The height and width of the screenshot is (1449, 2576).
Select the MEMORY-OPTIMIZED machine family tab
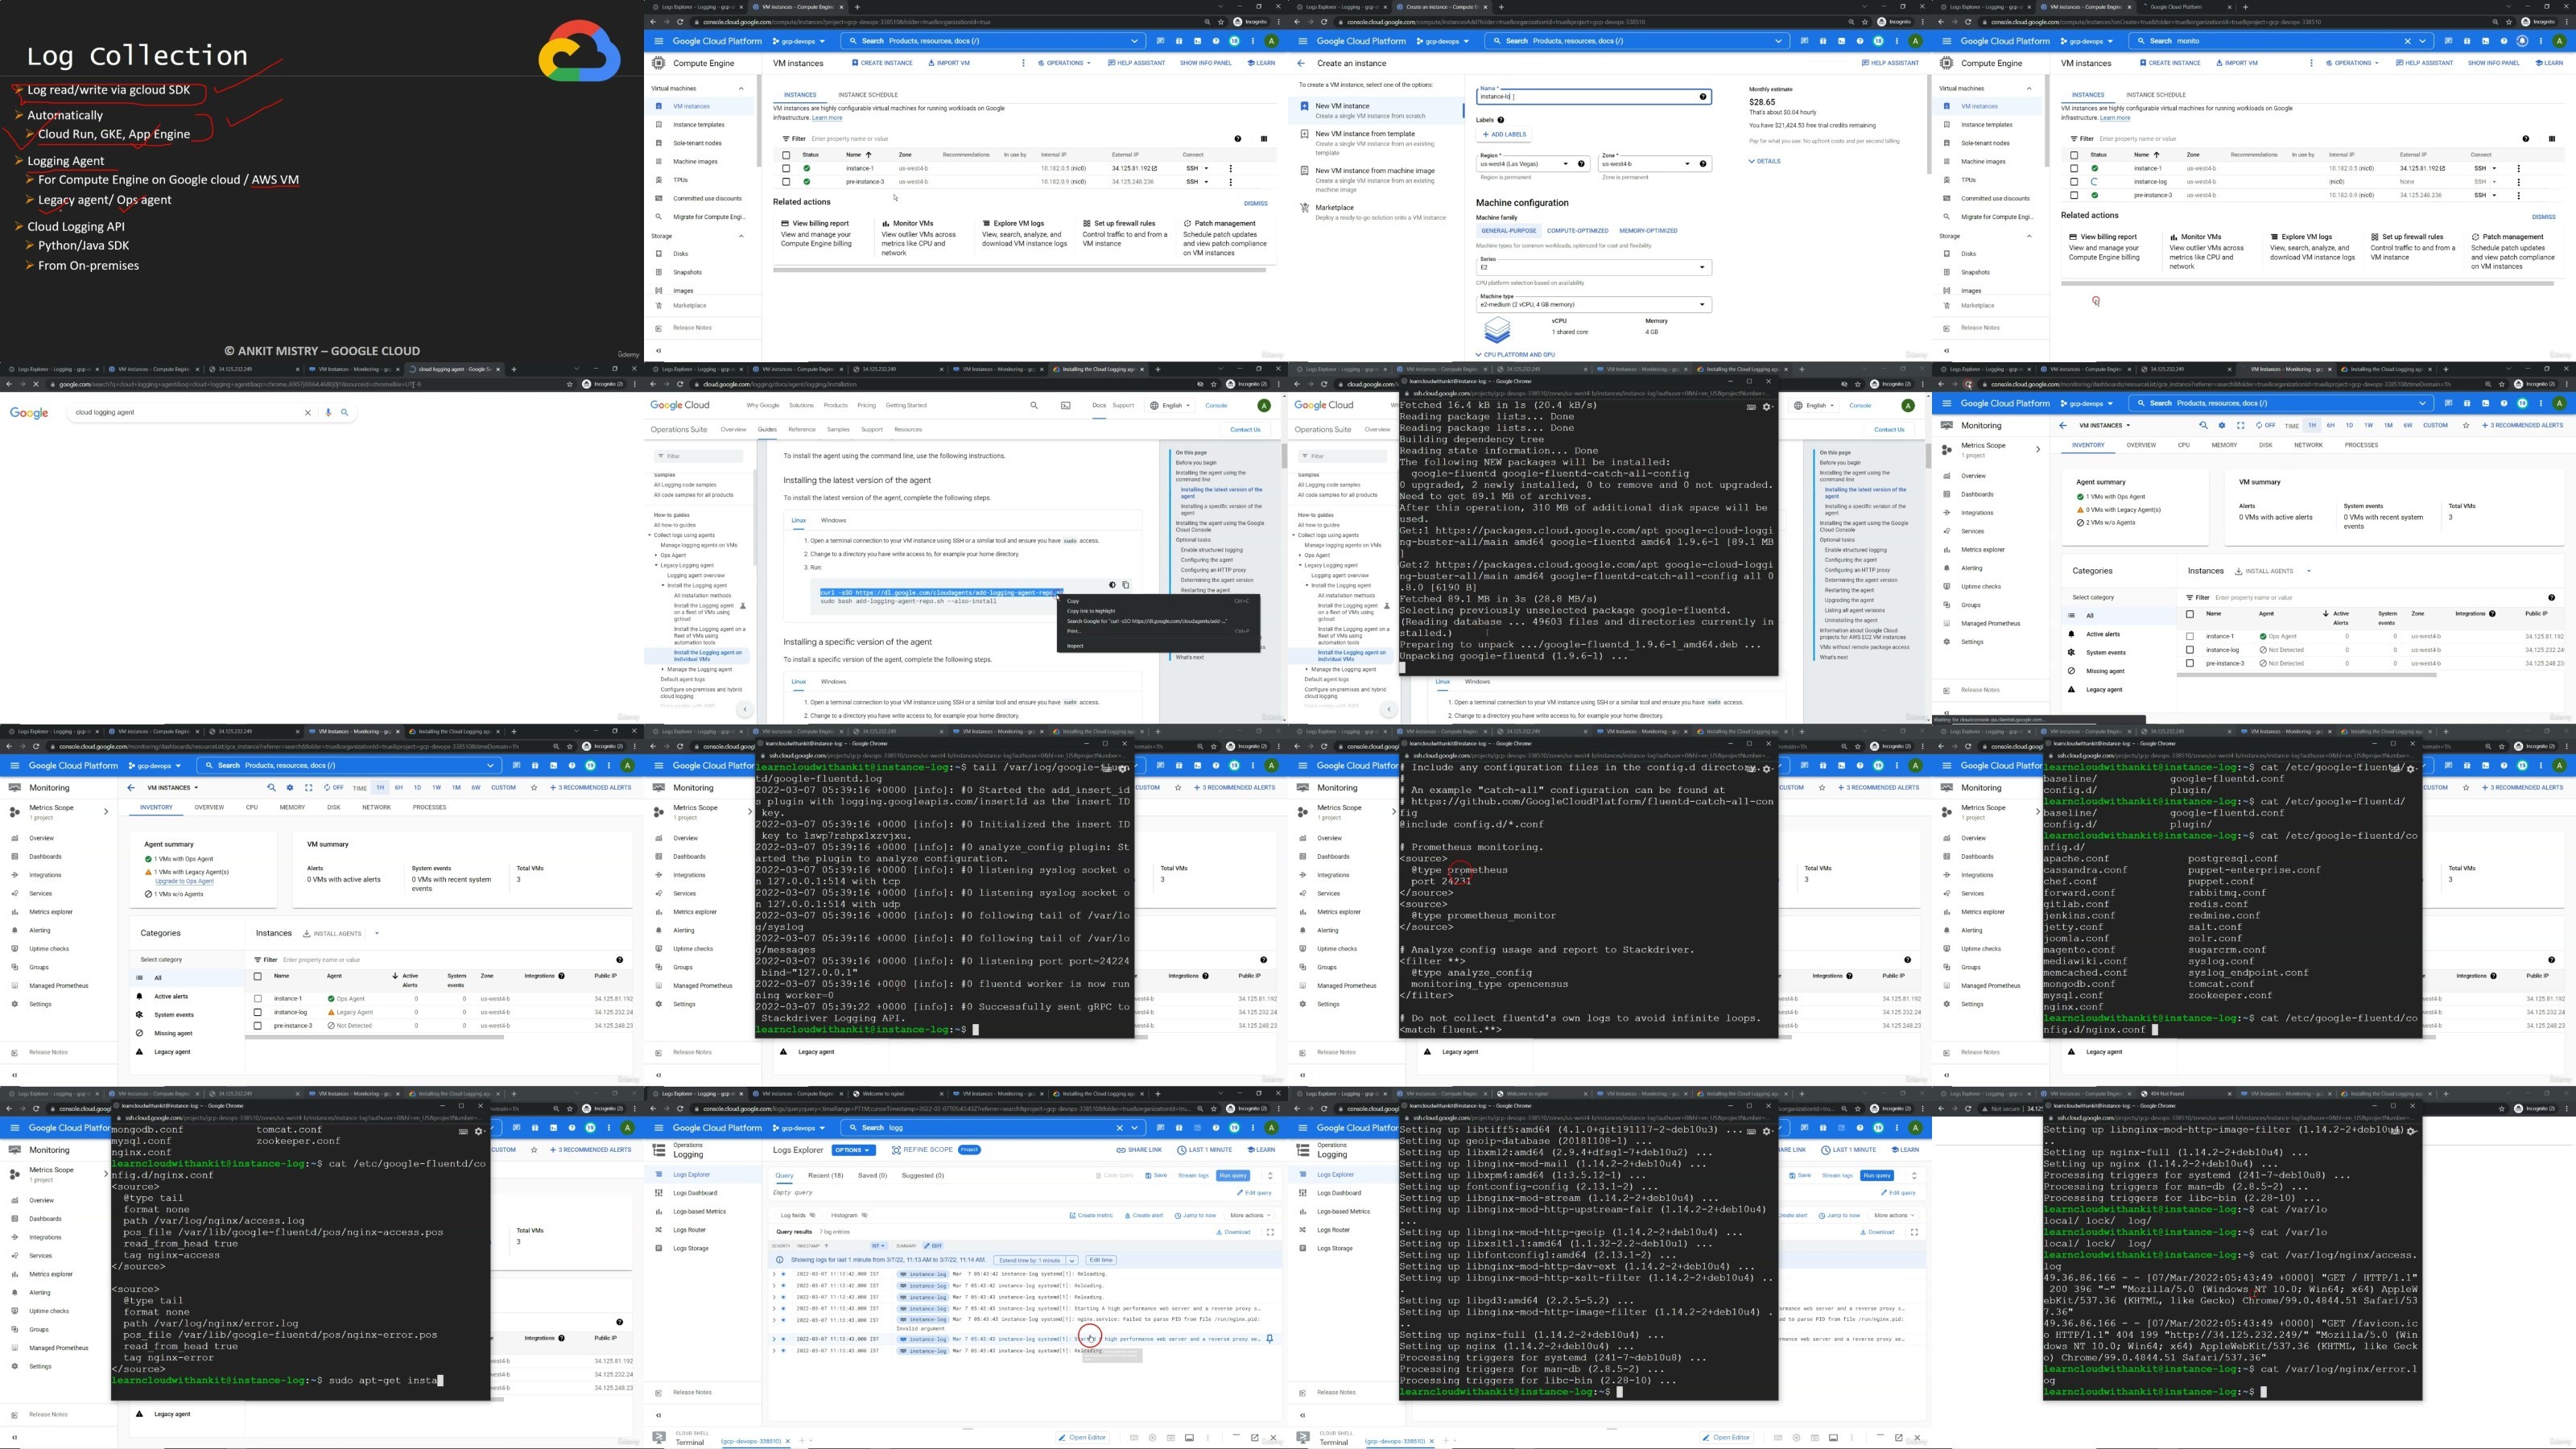click(x=1648, y=231)
